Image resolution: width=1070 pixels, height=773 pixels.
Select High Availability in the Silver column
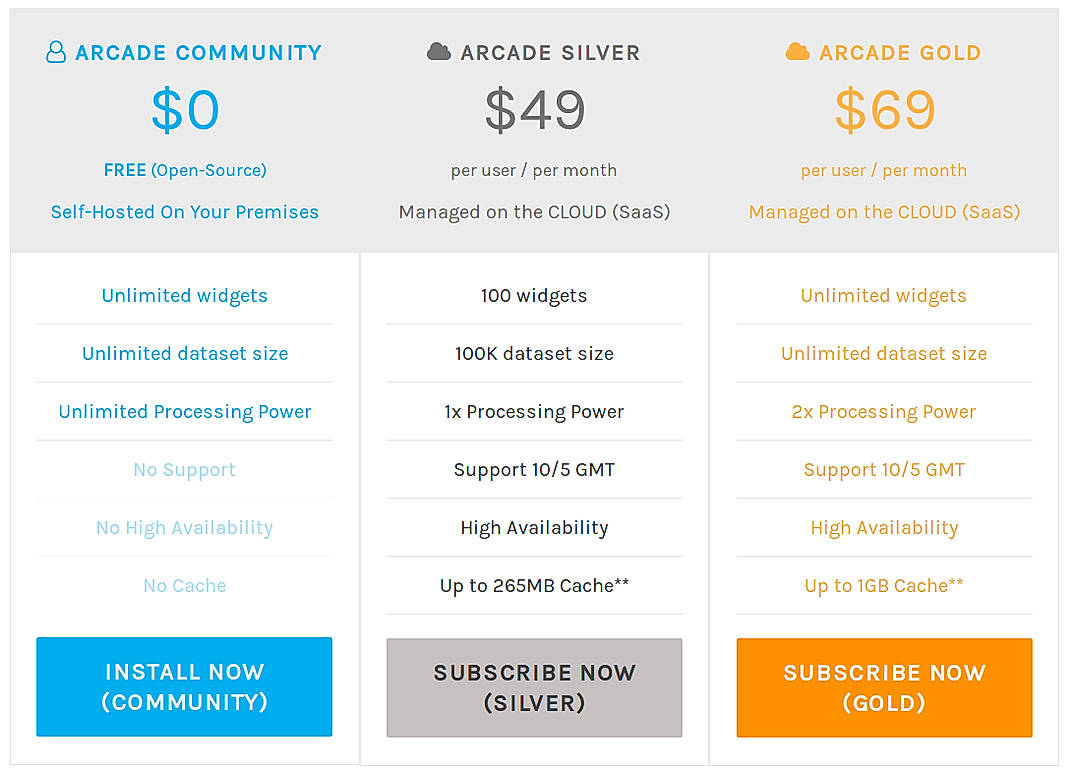click(534, 527)
